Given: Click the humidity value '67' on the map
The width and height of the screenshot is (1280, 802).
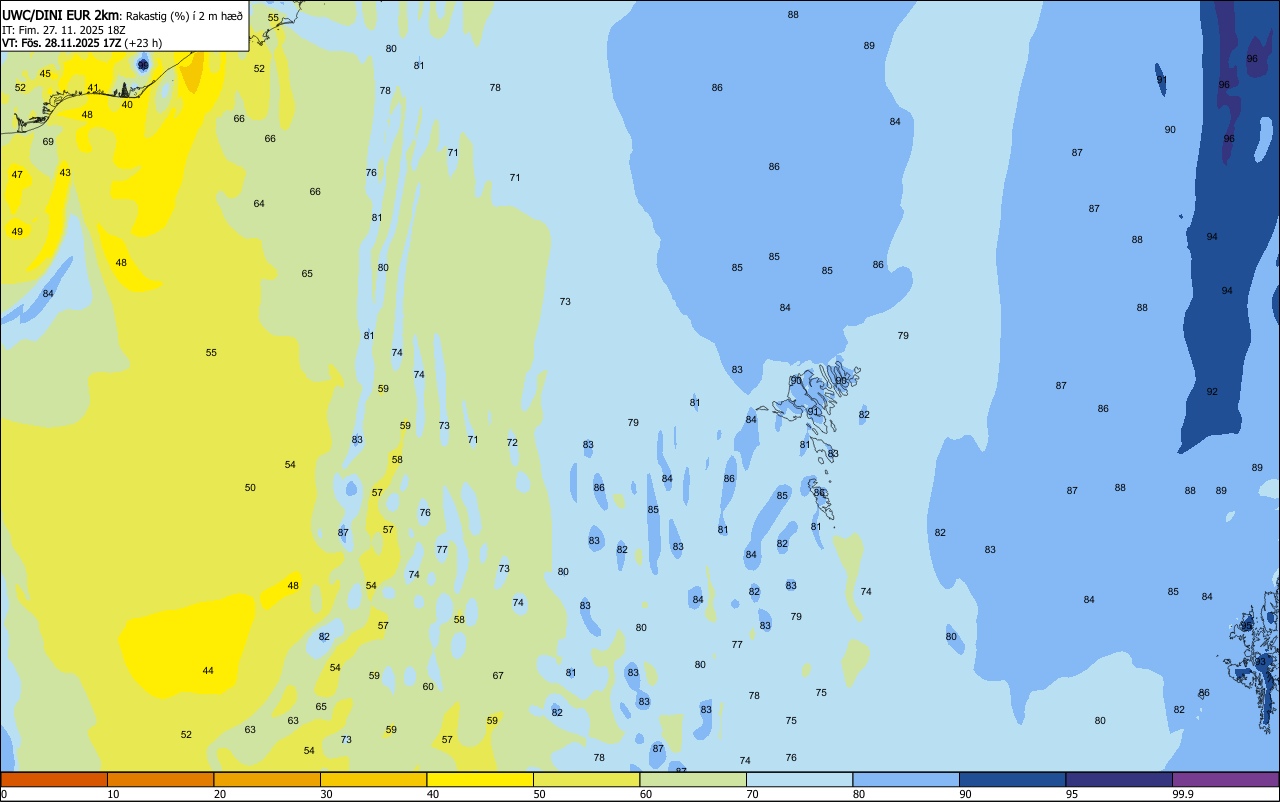Looking at the screenshot, I should click(x=498, y=676).
